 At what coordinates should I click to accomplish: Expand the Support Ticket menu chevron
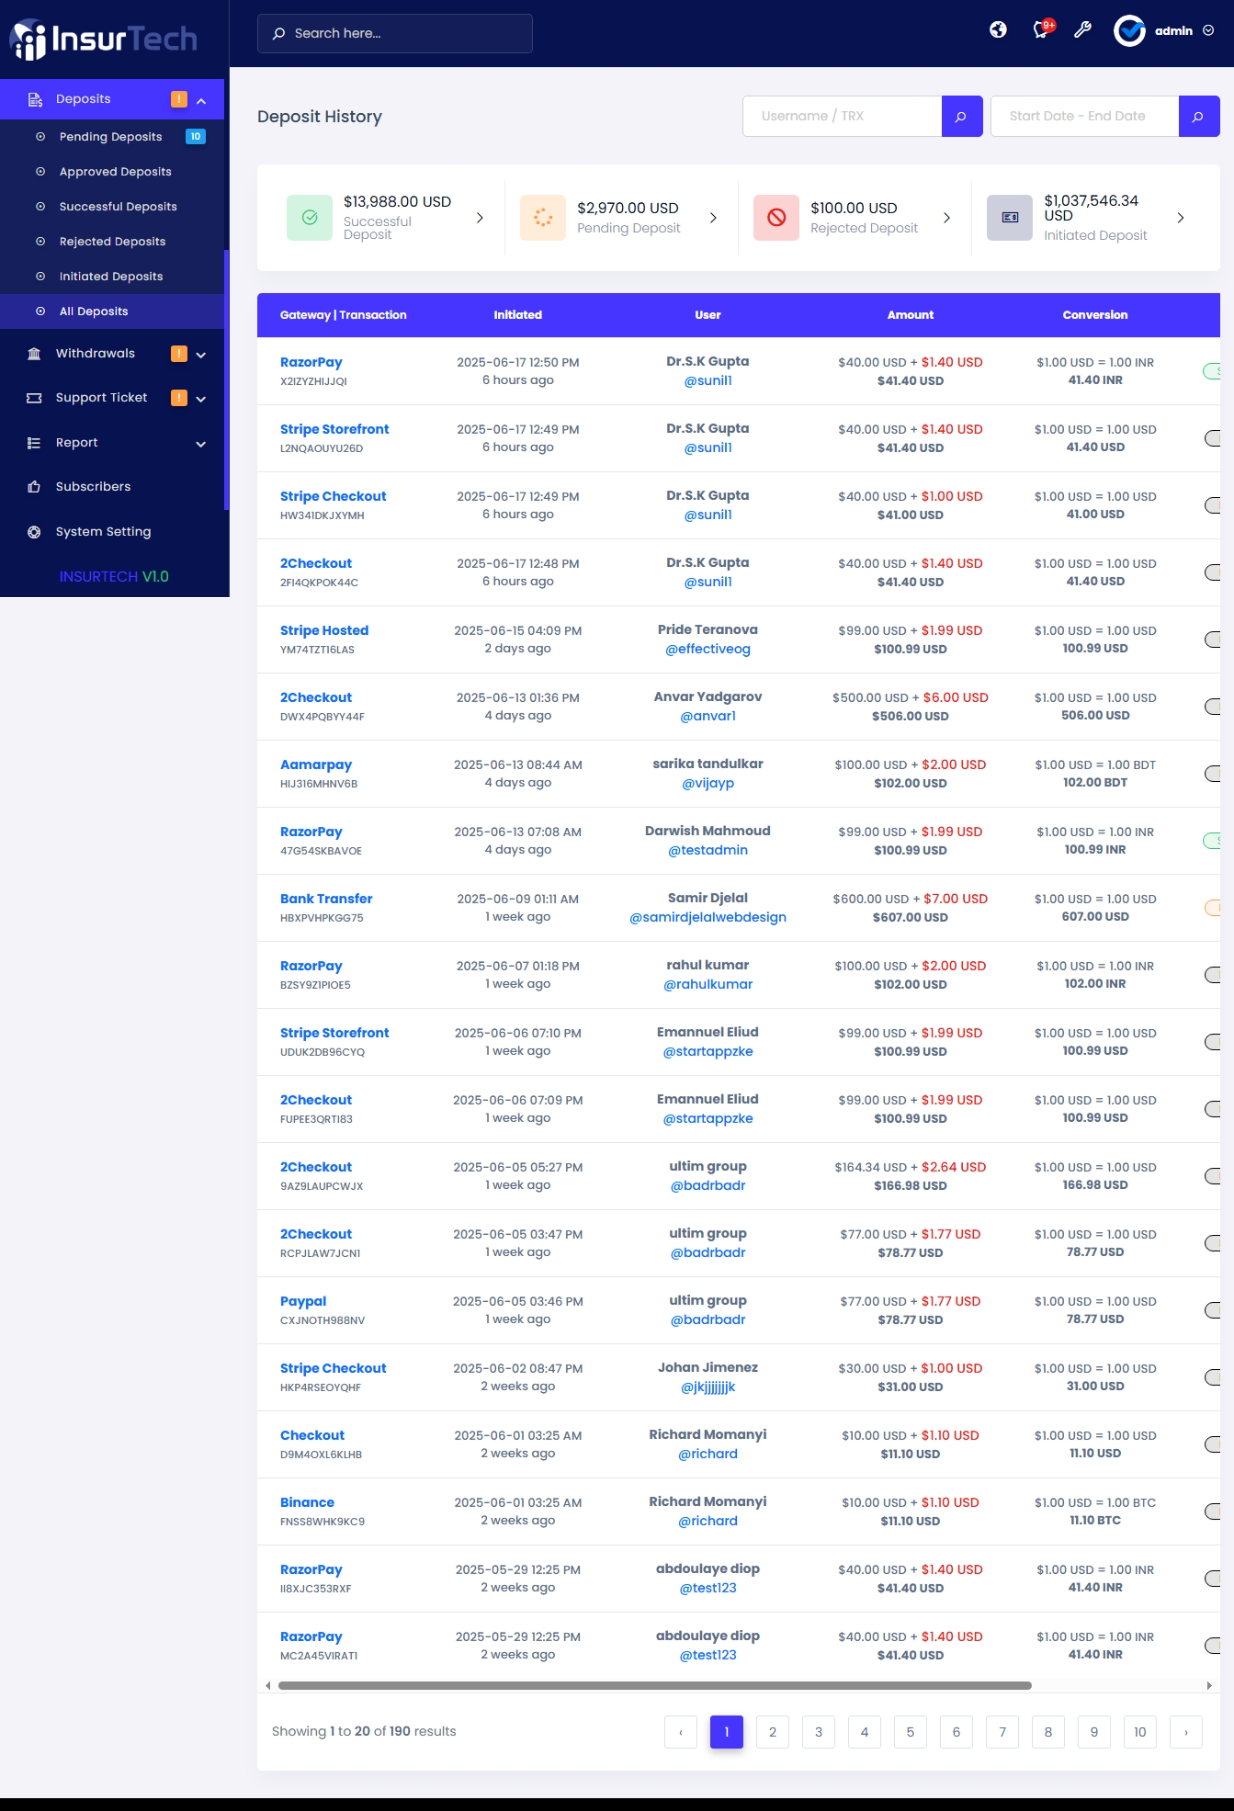pyautogui.click(x=201, y=399)
